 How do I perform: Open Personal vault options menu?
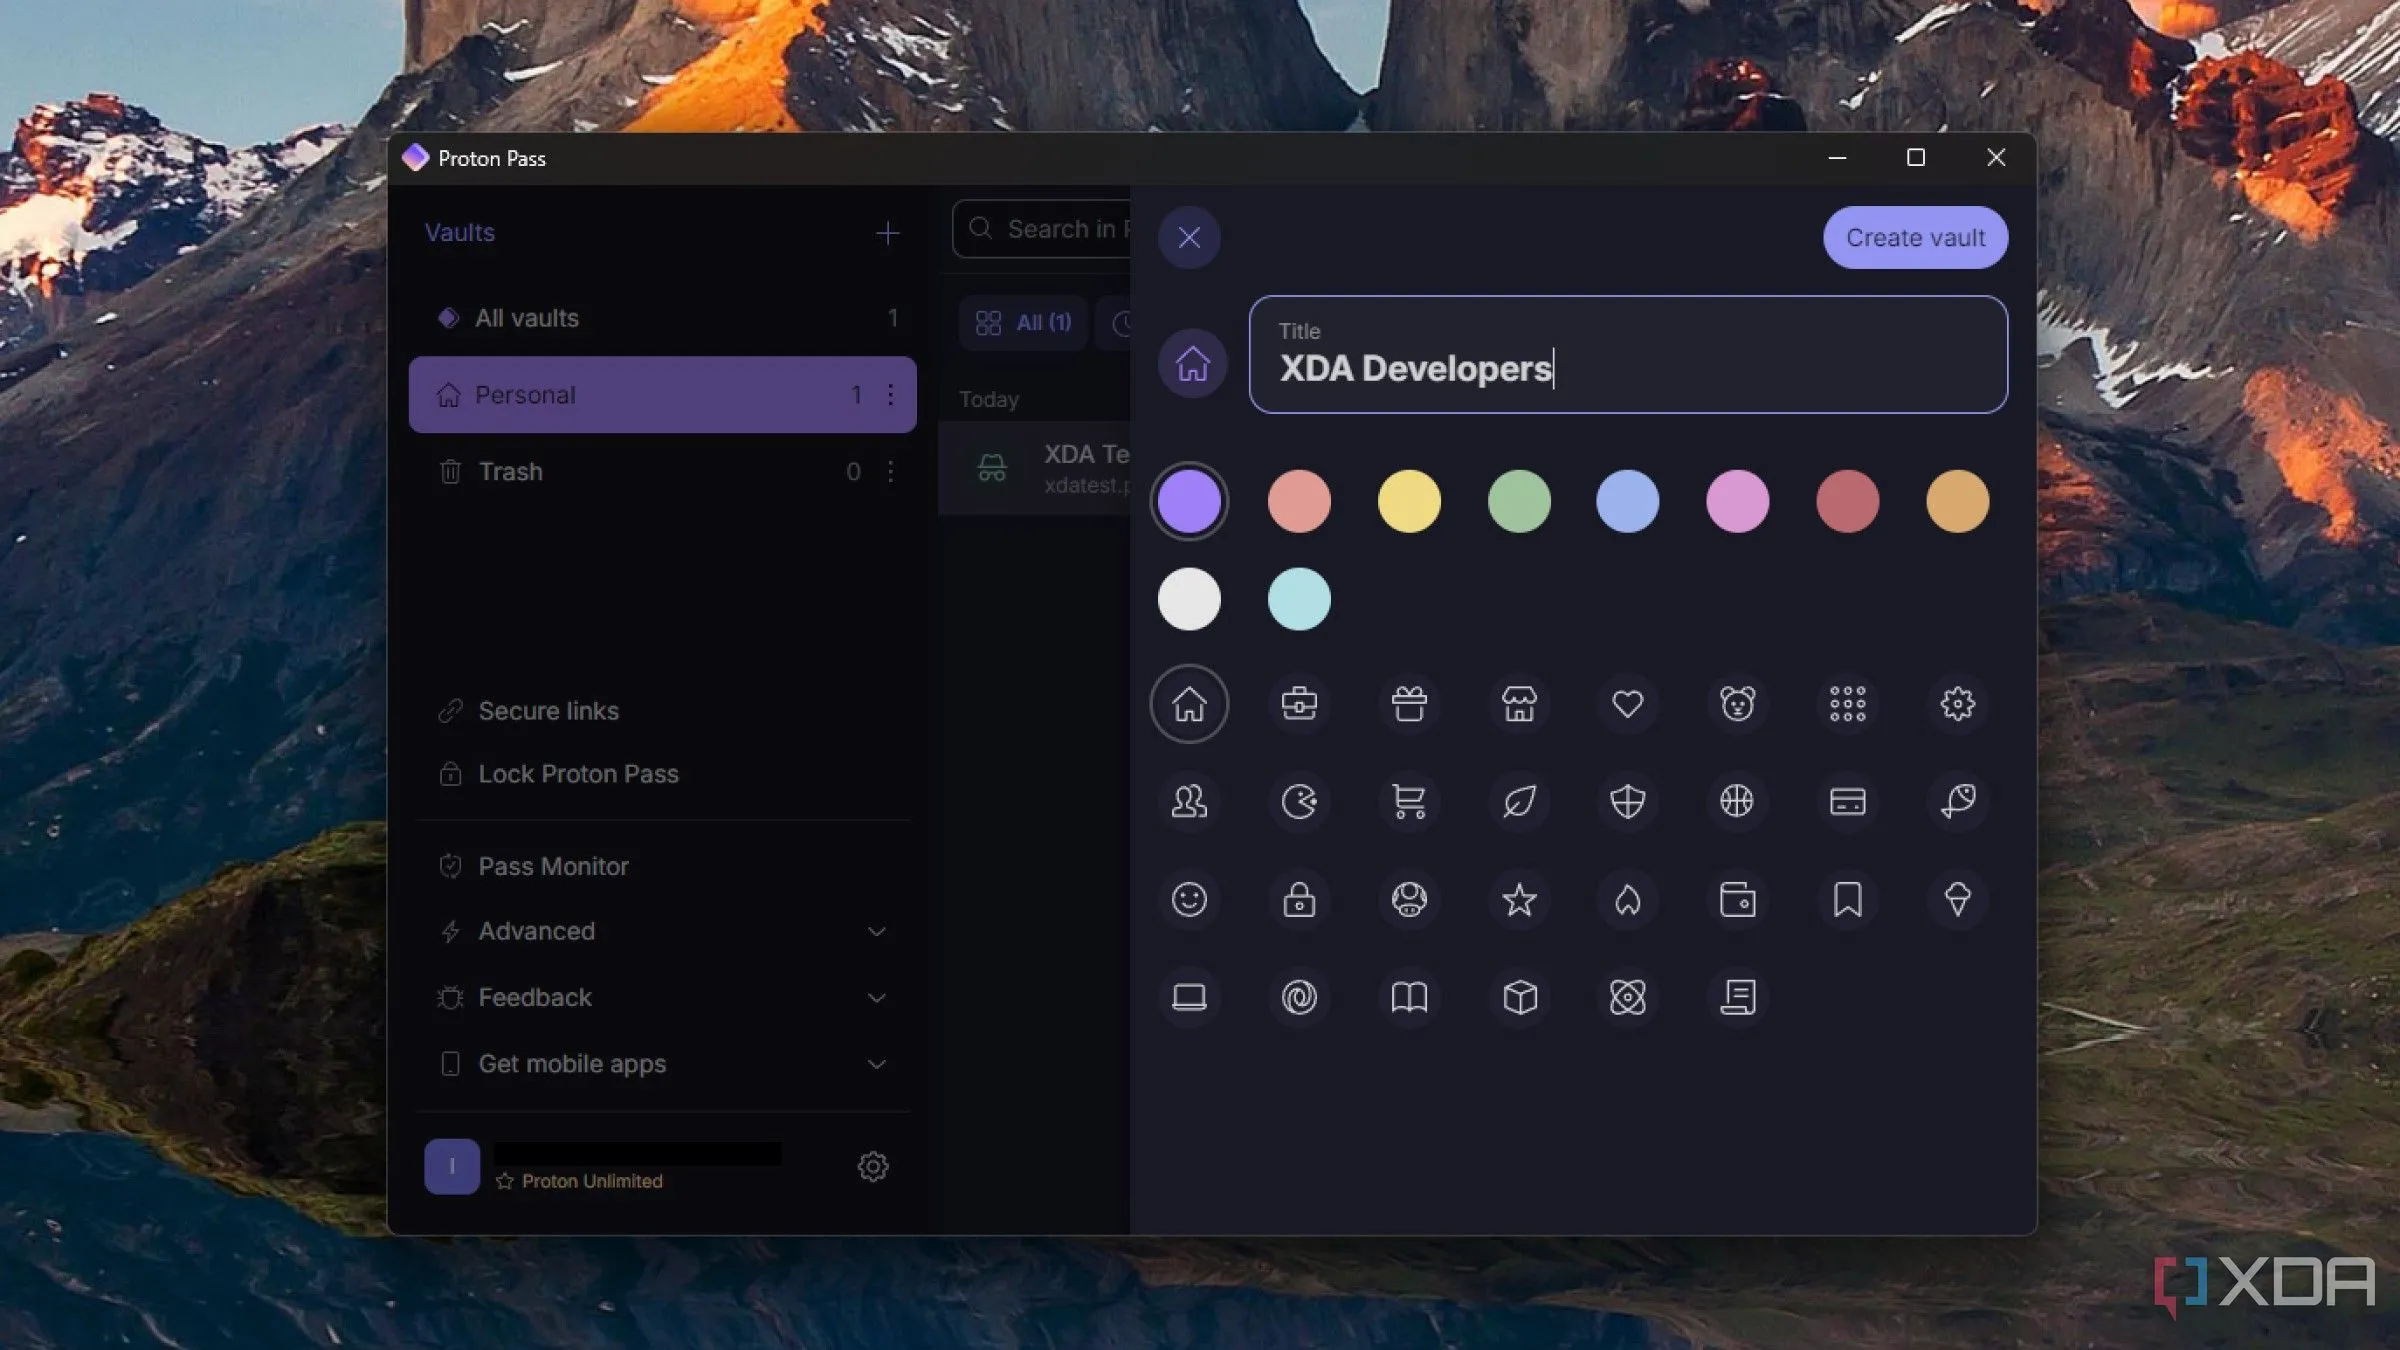[x=890, y=395]
